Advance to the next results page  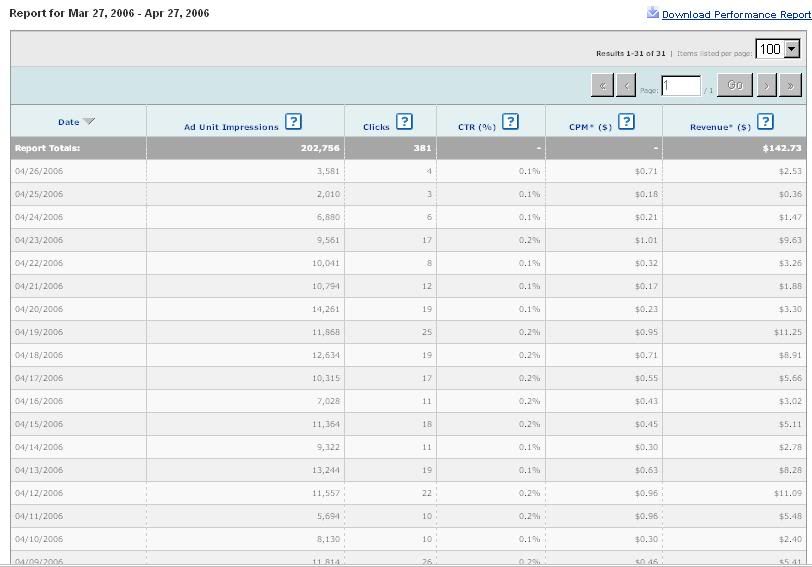pyautogui.click(x=767, y=86)
